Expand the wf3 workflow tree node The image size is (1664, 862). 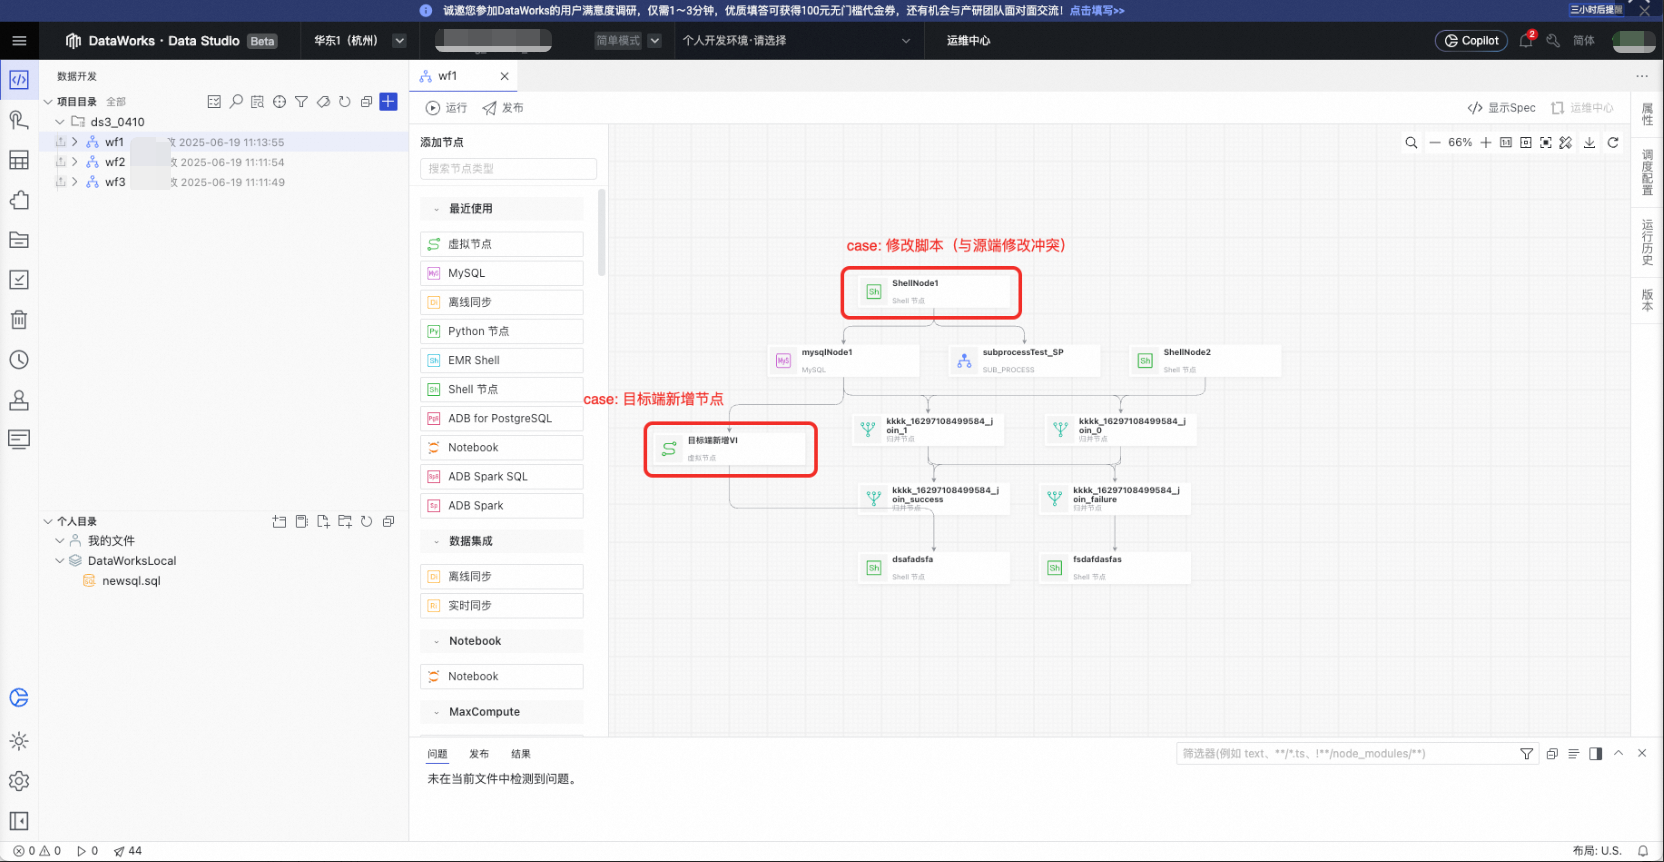(75, 182)
